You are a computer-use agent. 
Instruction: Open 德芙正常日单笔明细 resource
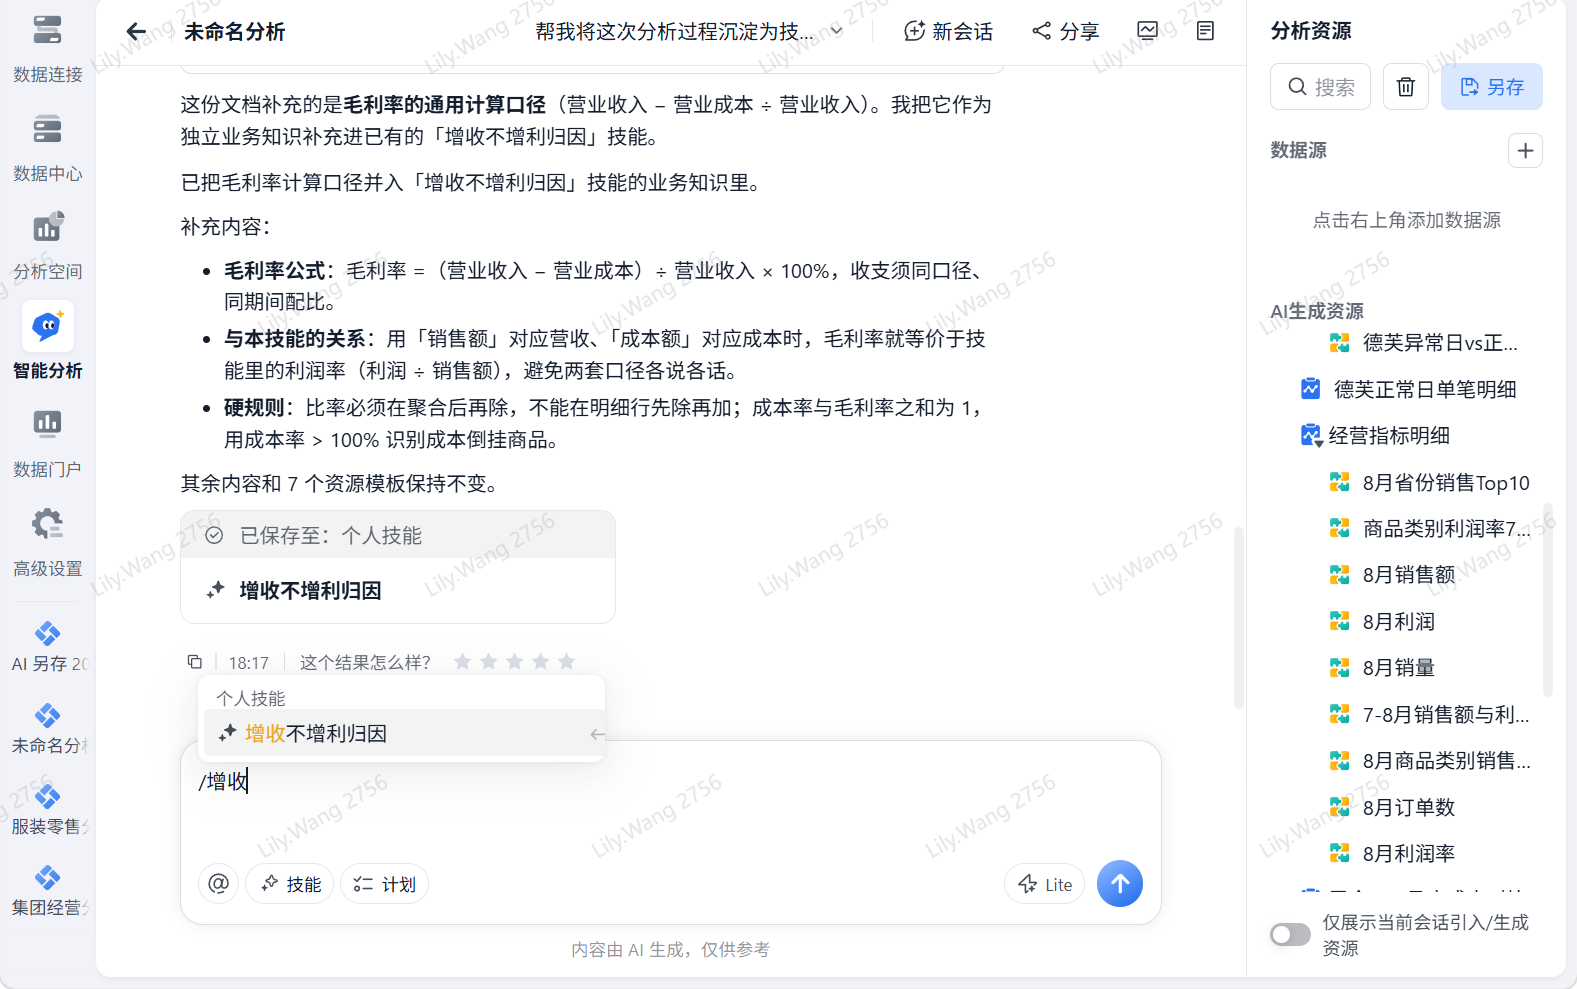[1408, 389]
